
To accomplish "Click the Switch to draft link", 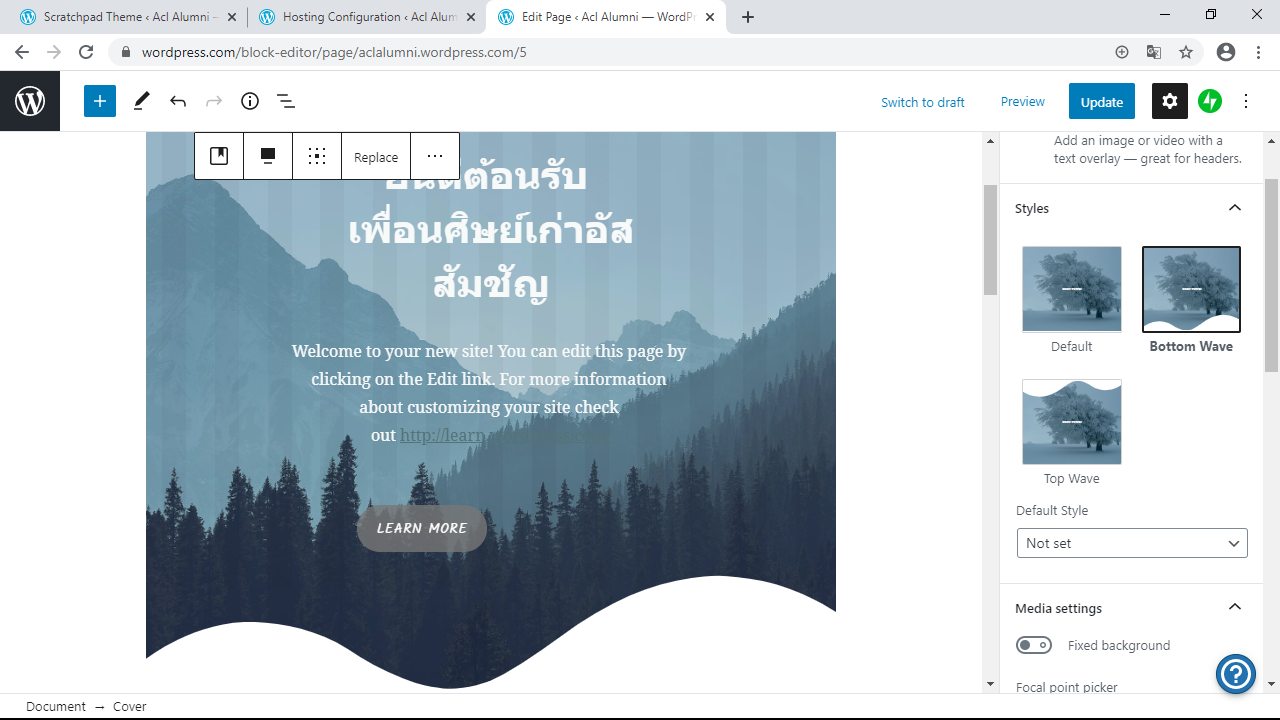I will coord(922,102).
